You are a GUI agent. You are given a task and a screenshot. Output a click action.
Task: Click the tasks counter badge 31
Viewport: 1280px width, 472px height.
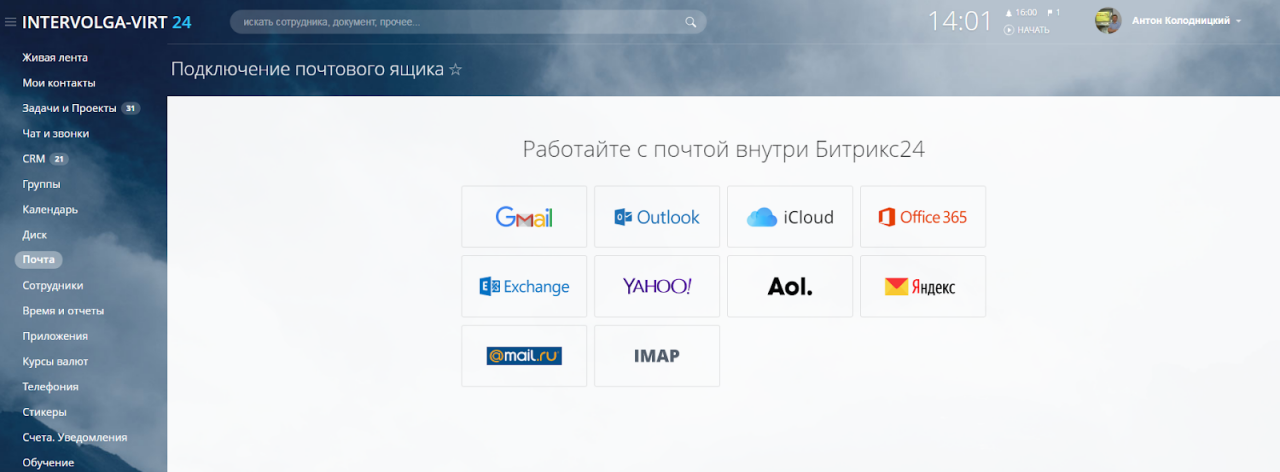click(131, 108)
